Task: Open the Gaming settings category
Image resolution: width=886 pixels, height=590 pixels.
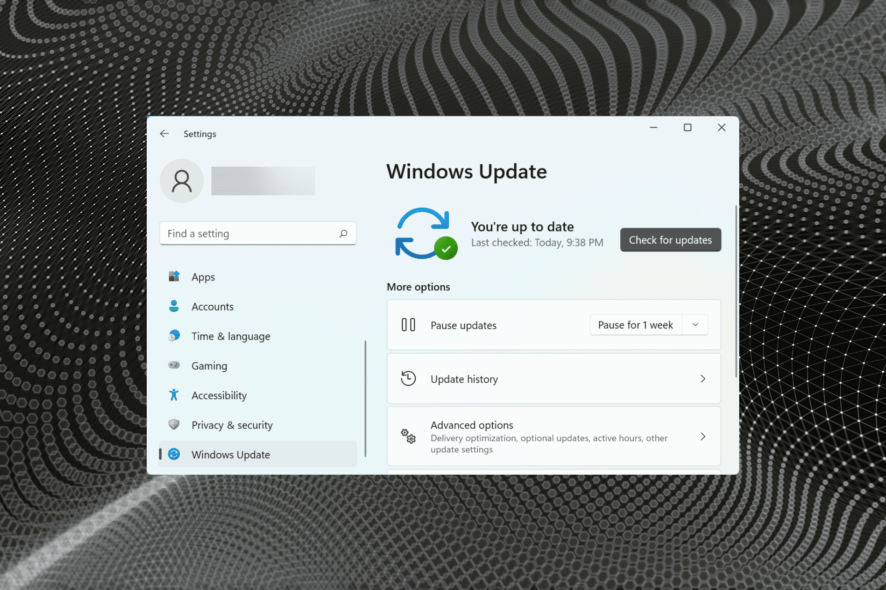Action: [x=258, y=366]
